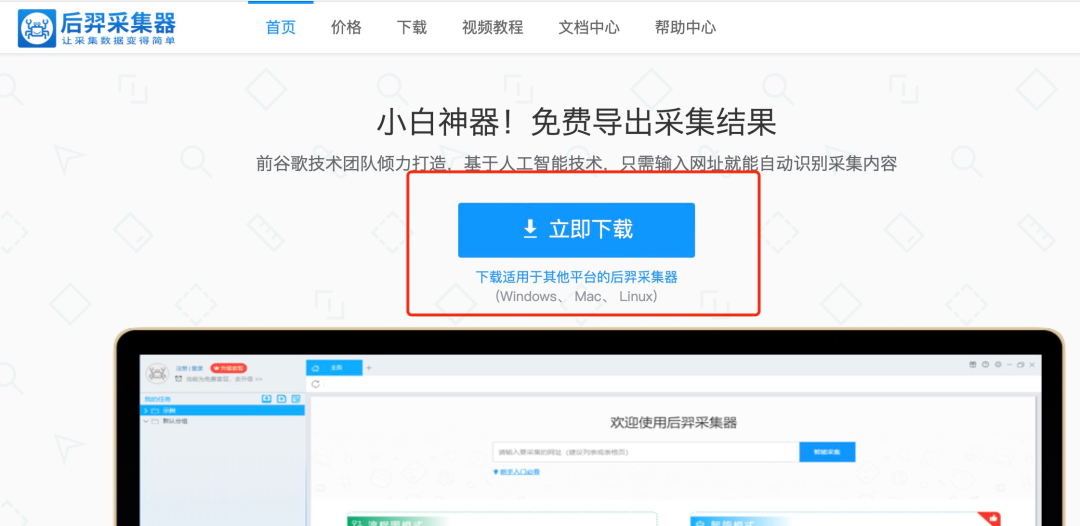1080x526 pixels.
Task: Click 我的任务 label in the preview sidebar
Action: [x=158, y=399]
